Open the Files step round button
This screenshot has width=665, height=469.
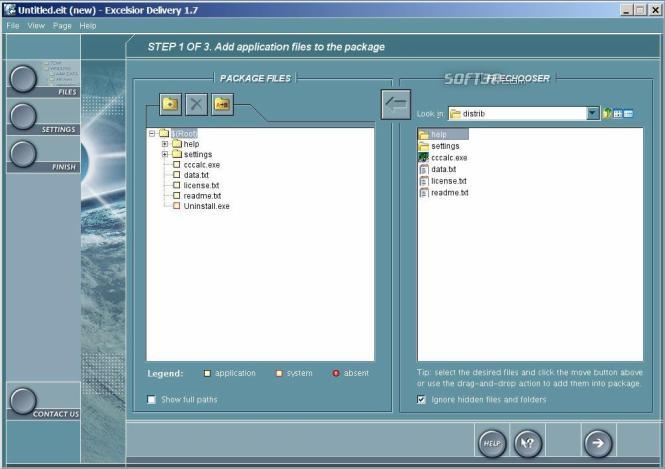pyautogui.click(x=23, y=79)
